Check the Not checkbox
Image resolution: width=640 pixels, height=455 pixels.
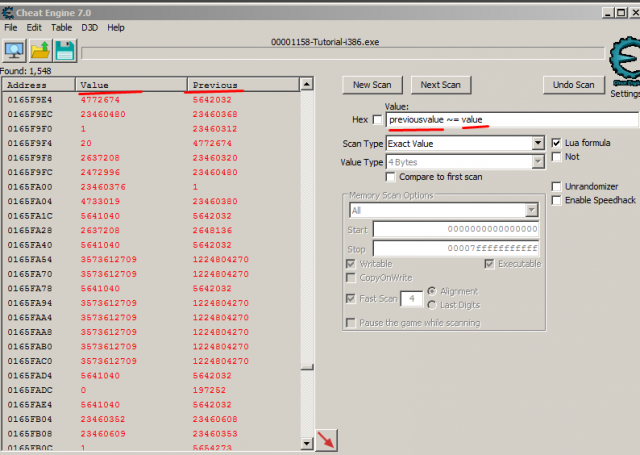(556, 157)
